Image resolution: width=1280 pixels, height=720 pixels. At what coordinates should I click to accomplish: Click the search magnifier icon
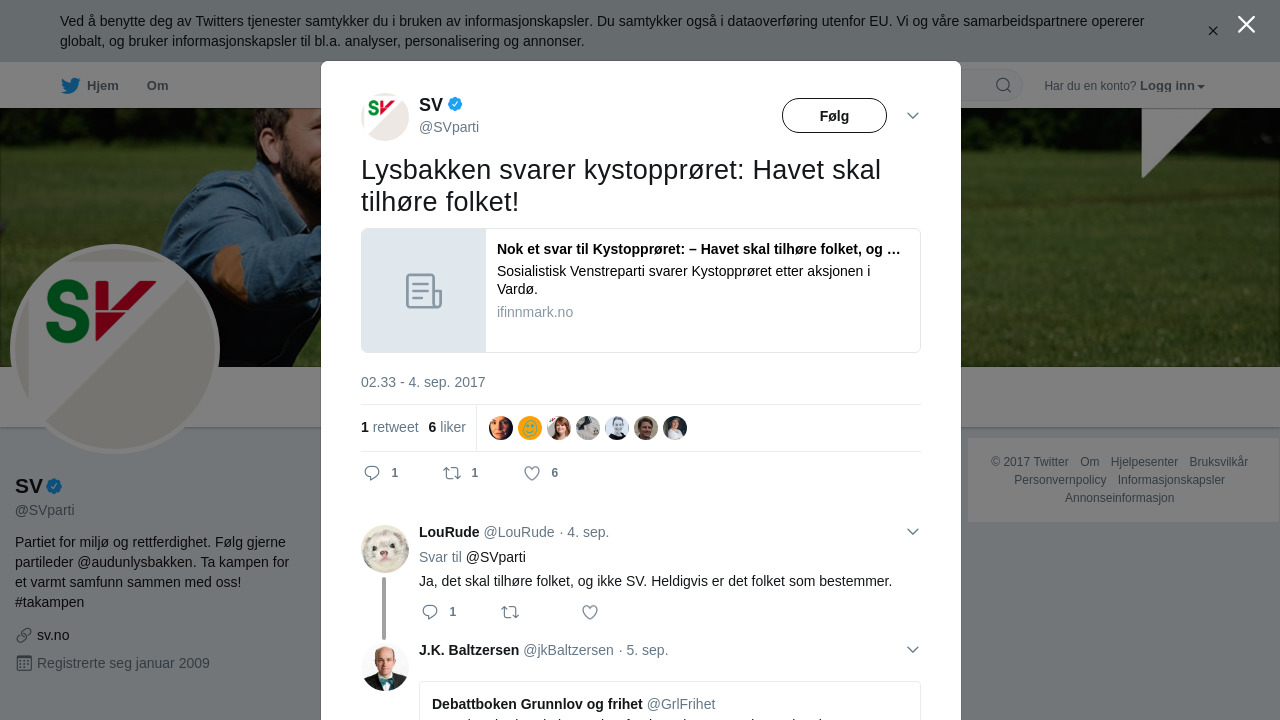point(1003,85)
